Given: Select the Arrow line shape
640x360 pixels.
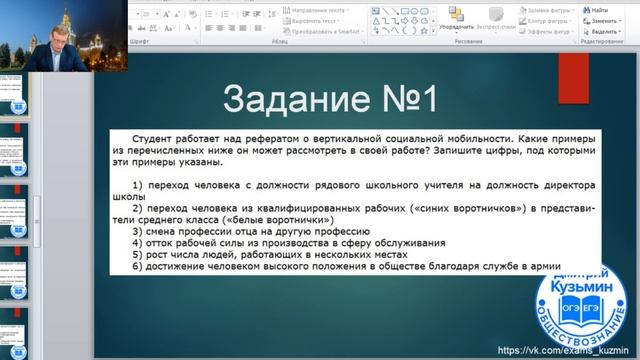Looking at the screenshot, I should tap(395, 11).
